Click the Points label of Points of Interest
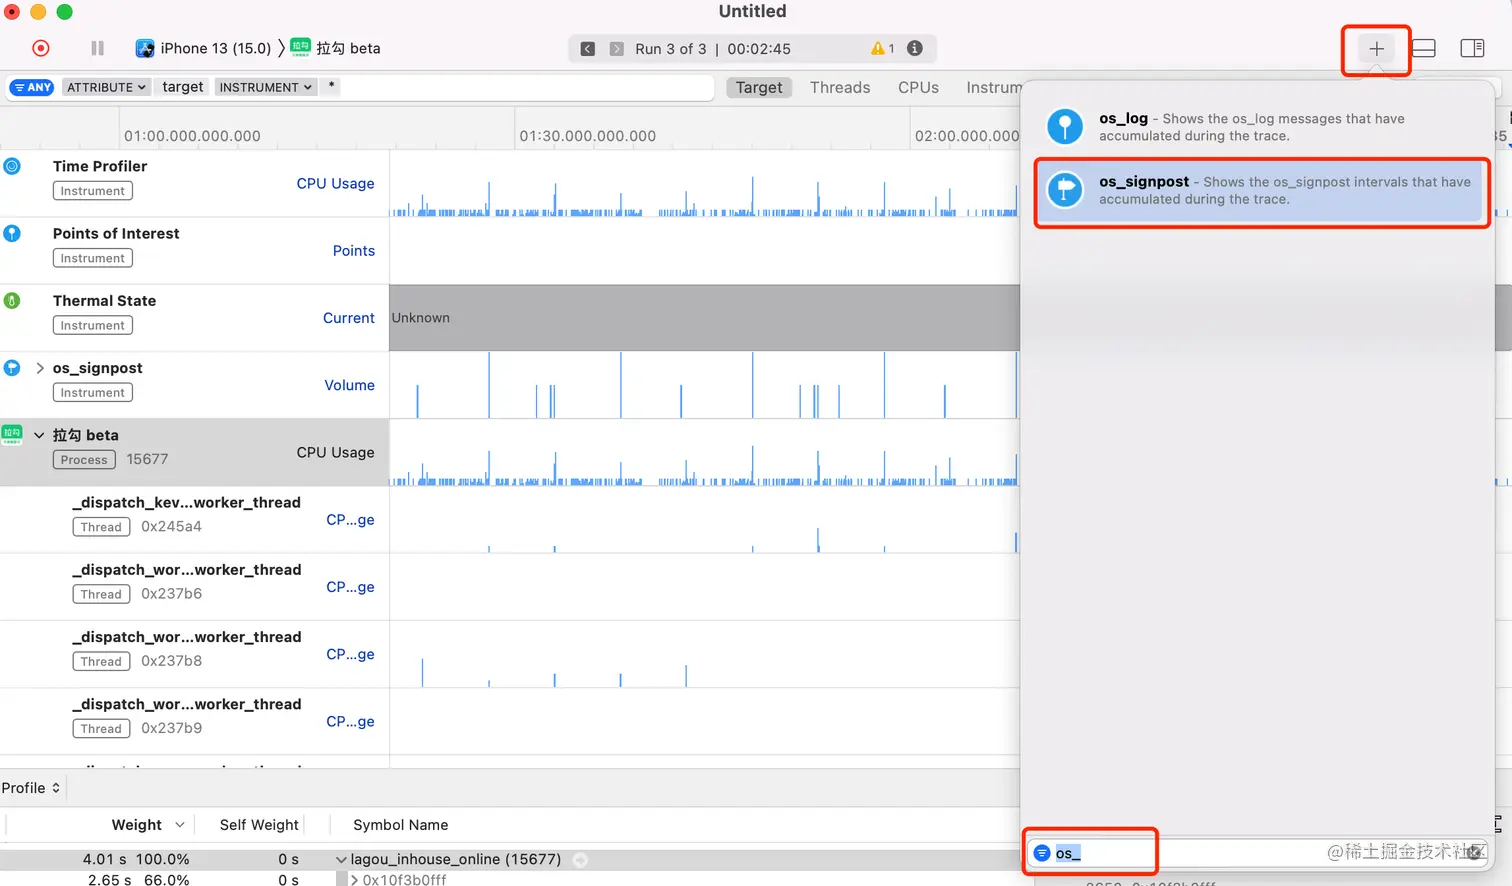This screenshot has width=1512, height=886. point(354,251)
